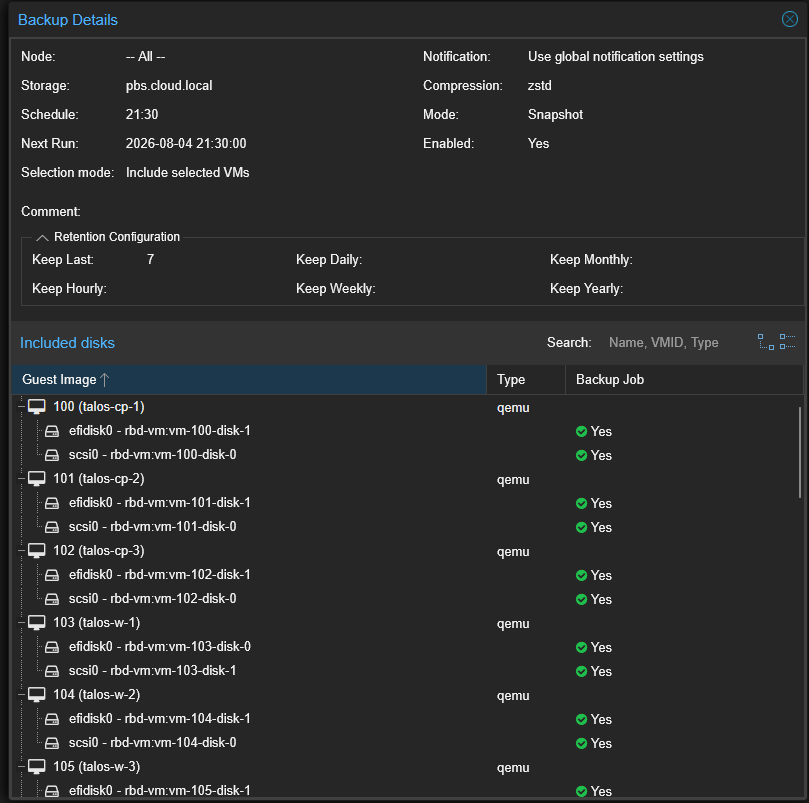Select efidisk0 - rbd-vm:vm-100-disk-1 row
The height and width of the screenshot is (803, 809).
408,431
